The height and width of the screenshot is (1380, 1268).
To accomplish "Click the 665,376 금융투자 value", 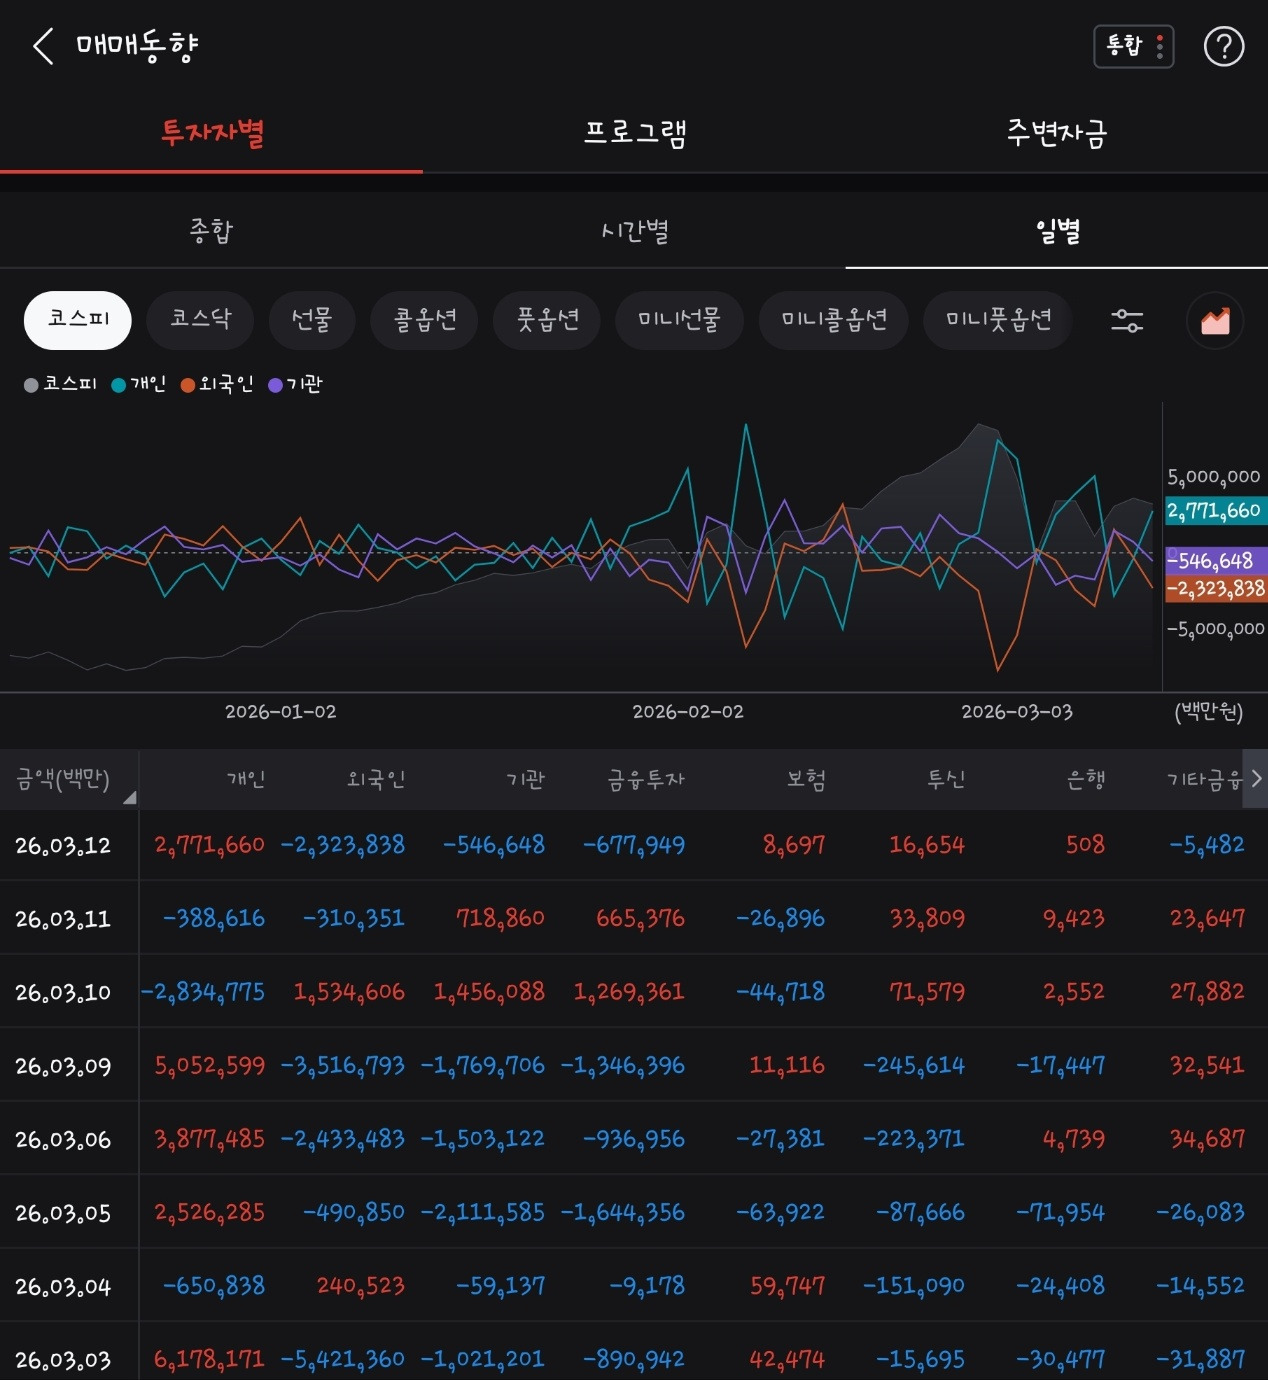I will (x=641, y=918).
